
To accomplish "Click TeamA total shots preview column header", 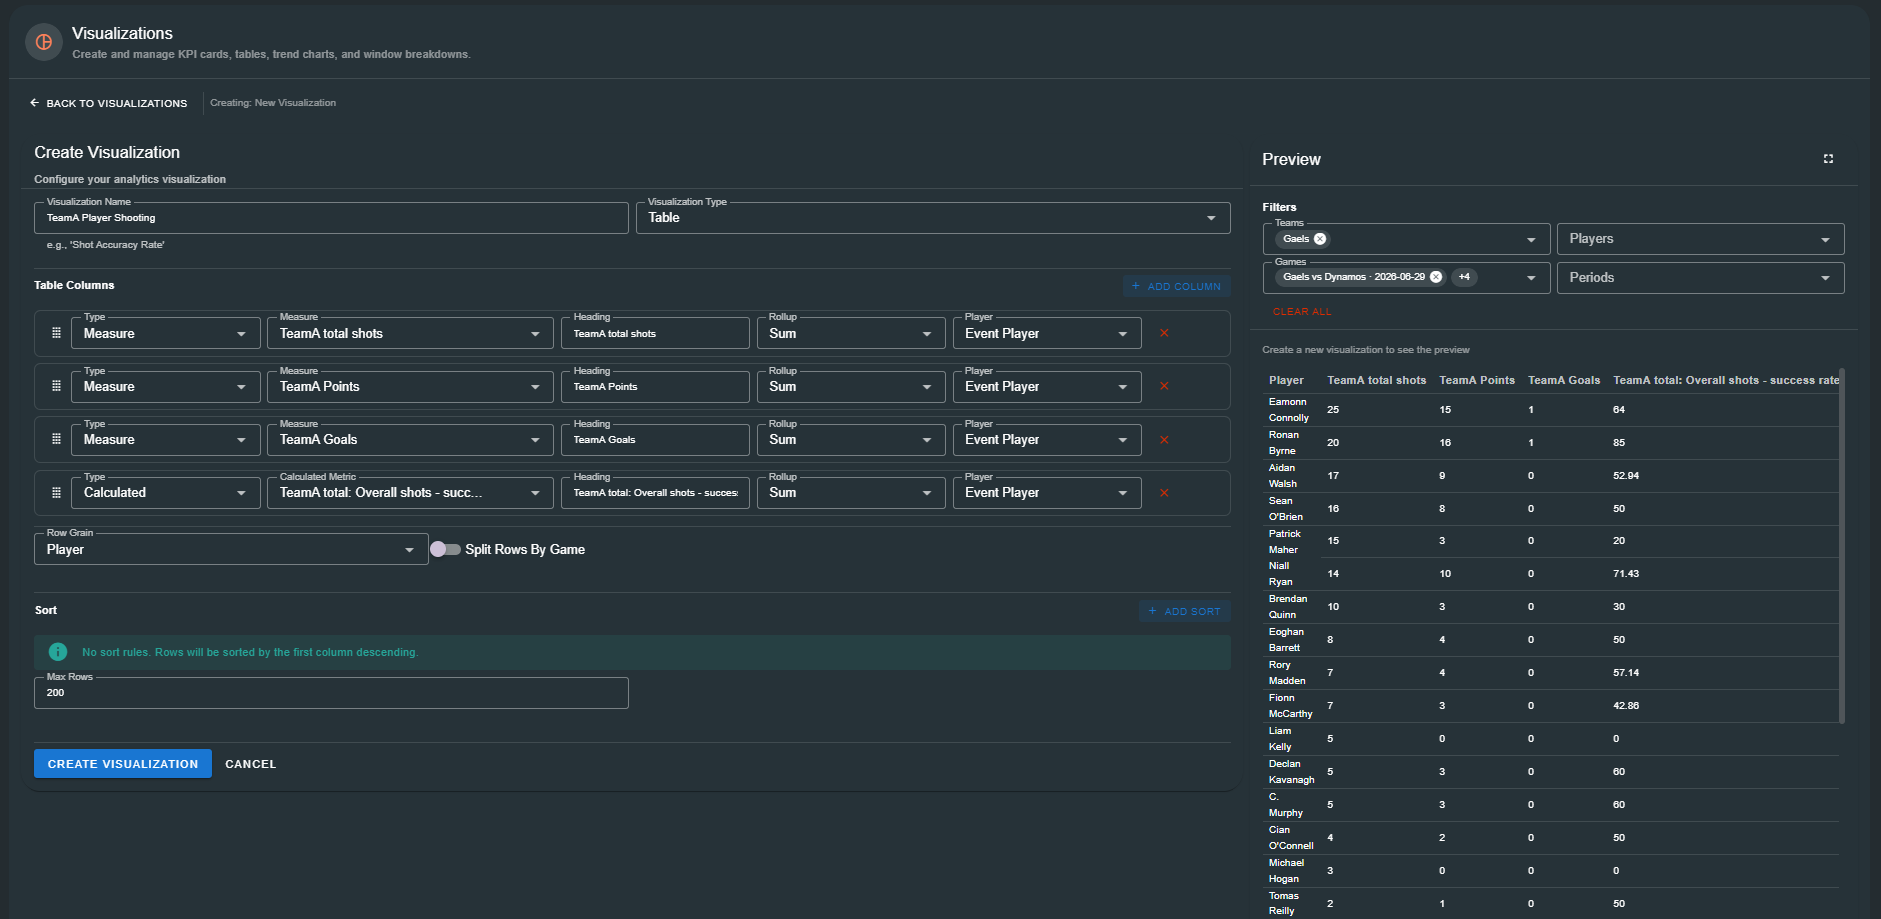I will [1376, 380].
